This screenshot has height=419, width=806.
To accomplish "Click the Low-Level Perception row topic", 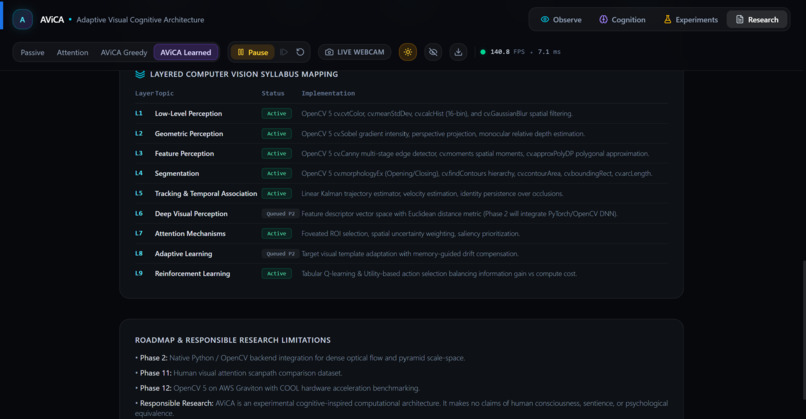I will click(x=188, y=114).
